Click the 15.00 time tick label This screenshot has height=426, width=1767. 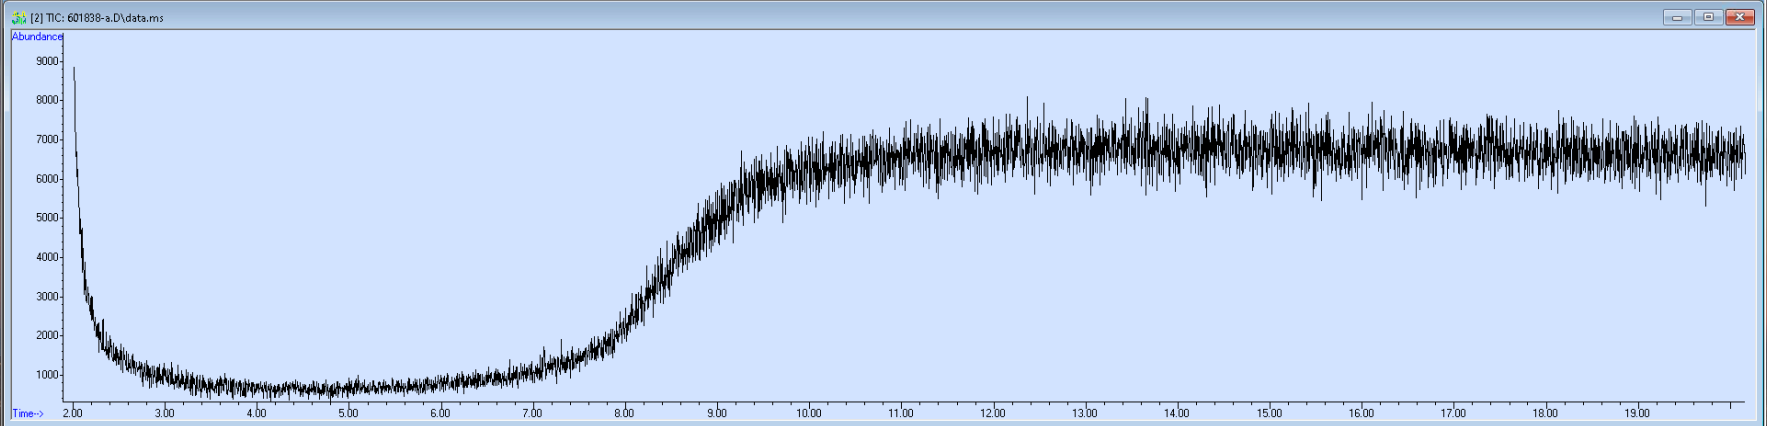tap(1269, 413)
